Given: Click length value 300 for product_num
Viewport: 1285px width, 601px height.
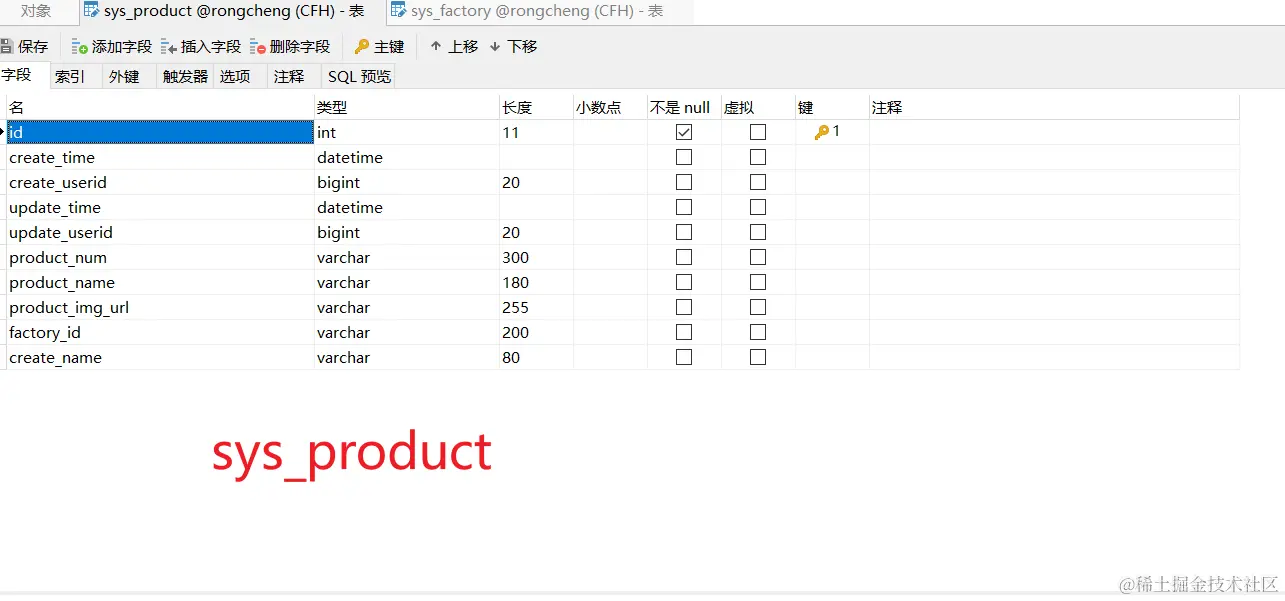Looking at the screenshot, I should pyautogui.click(x=516, y=257).
